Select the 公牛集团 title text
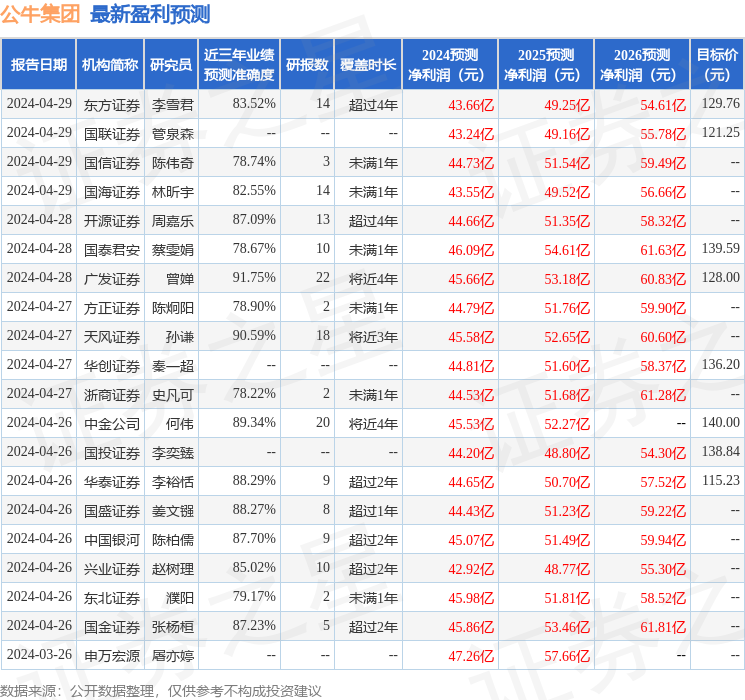Screen dimensions: 745x700 click(40, 14)
